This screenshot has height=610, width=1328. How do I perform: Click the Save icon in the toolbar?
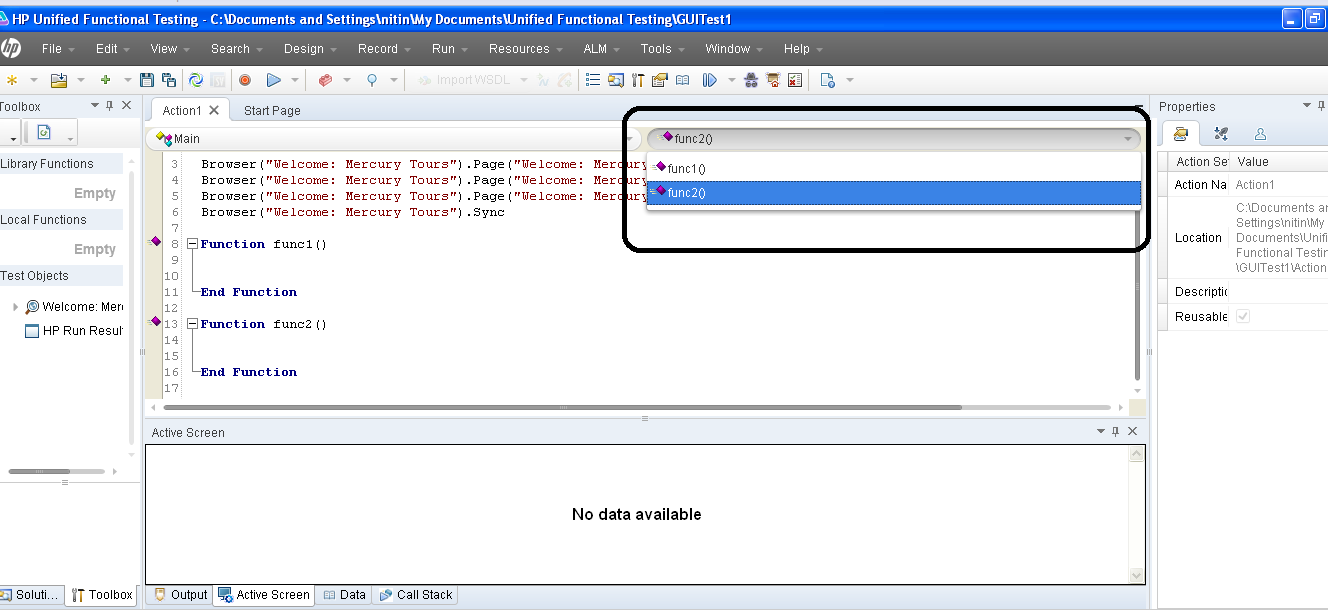146,79
